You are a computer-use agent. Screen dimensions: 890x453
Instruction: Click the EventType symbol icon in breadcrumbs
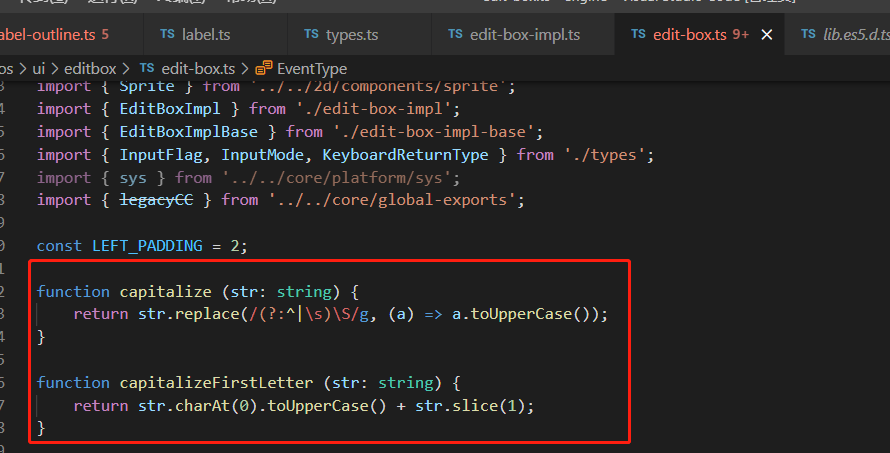pyautogui.click(x=264, y=69)
